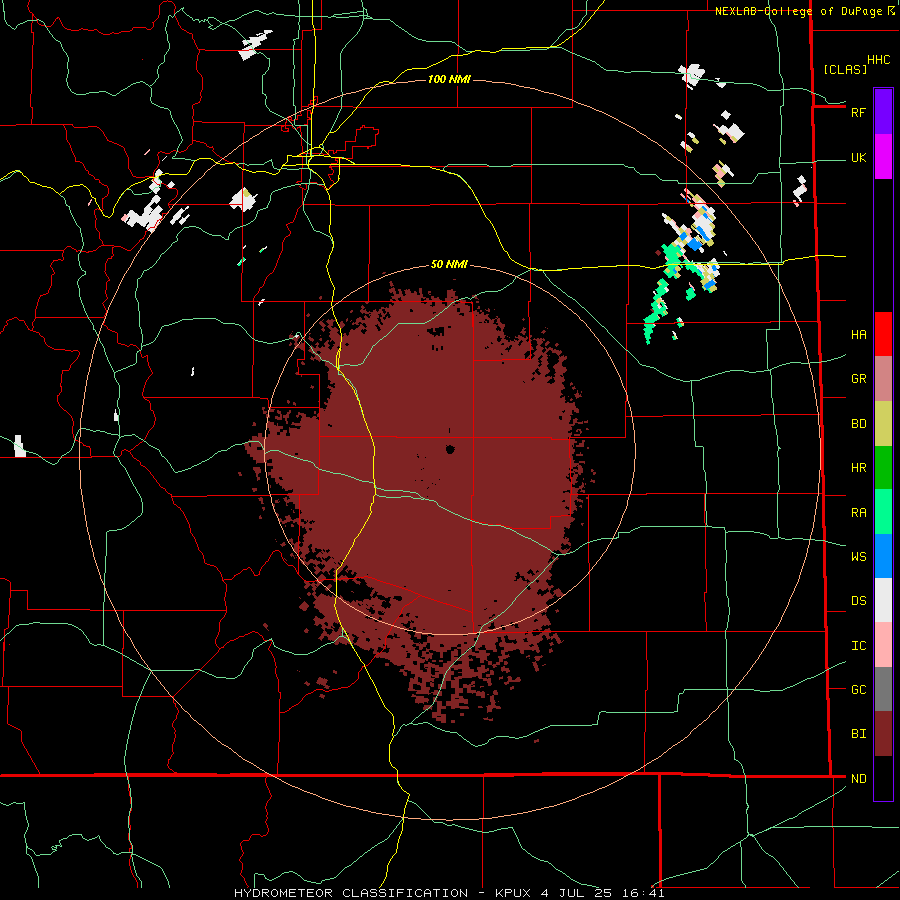
Task: Click the HR legend label
Action: click(858, 468)
